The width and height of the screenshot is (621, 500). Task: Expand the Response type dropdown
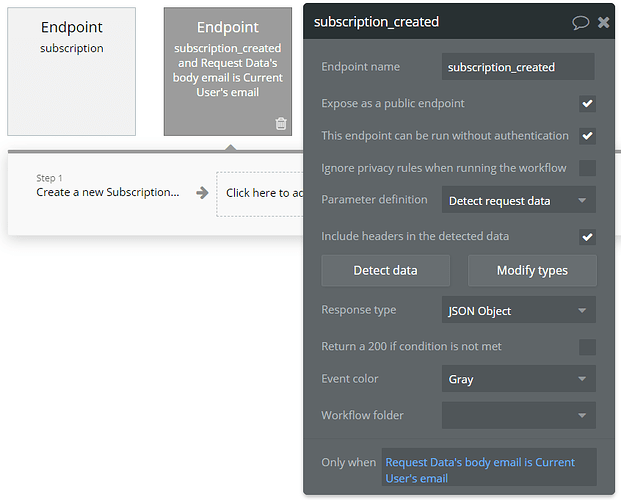point(518,311)
